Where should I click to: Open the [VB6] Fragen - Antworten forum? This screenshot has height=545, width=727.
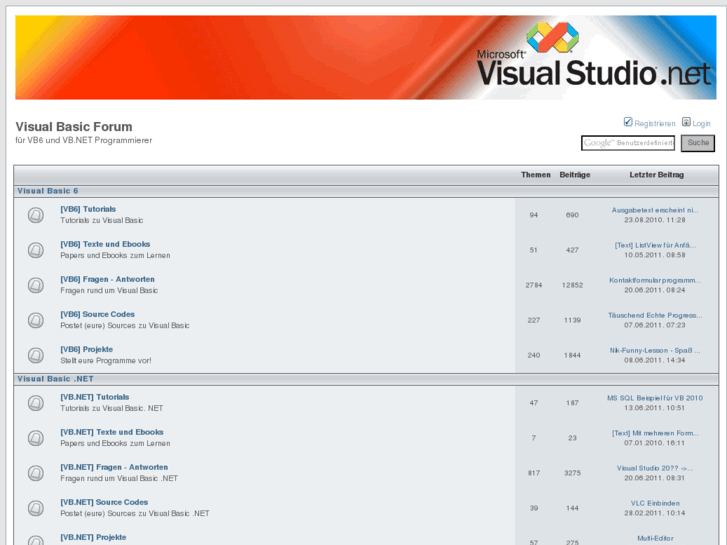[x=107, y=279]
